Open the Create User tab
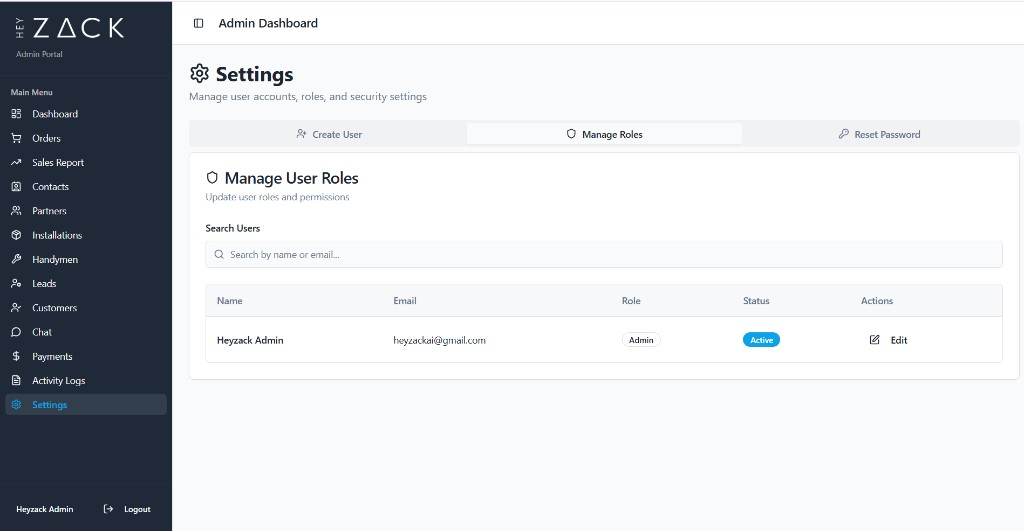 328,134
